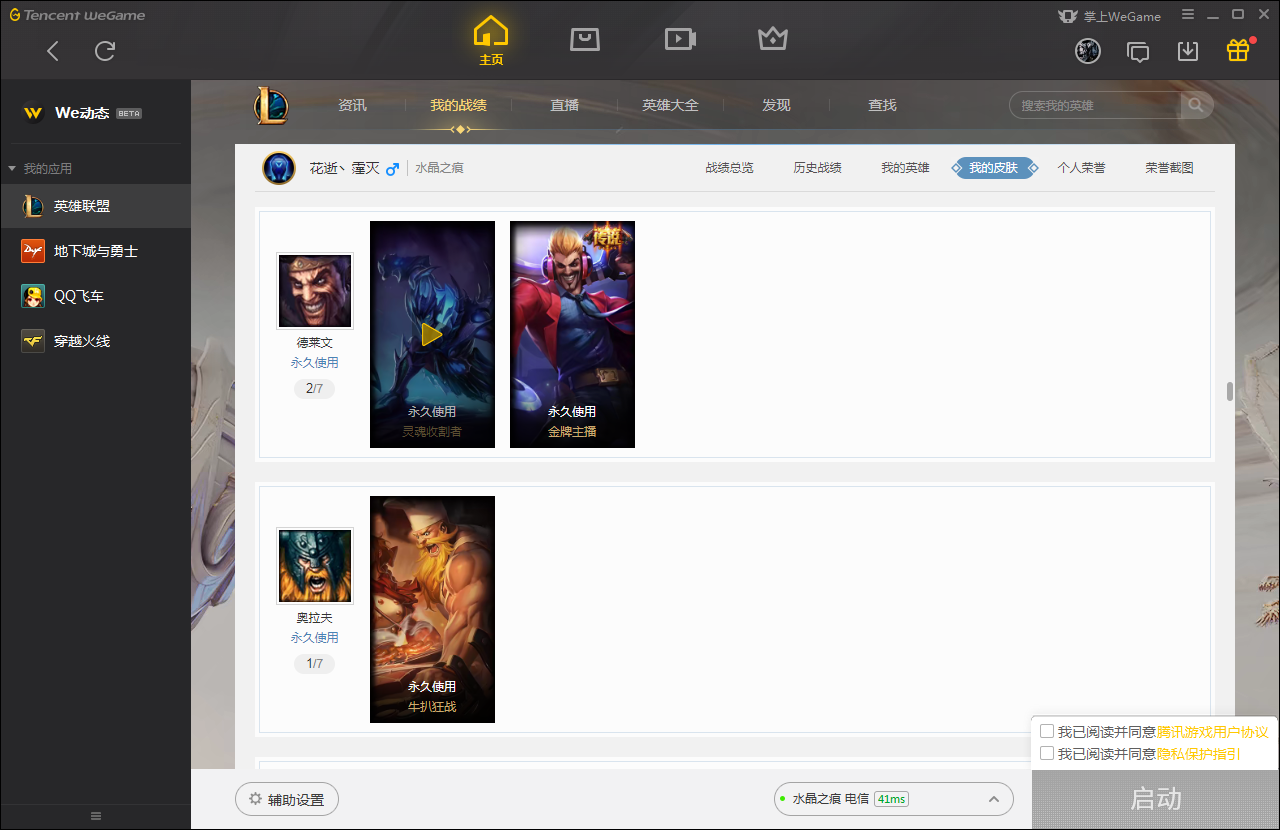Switch to the 我的战绩 tab

point(458,105)
